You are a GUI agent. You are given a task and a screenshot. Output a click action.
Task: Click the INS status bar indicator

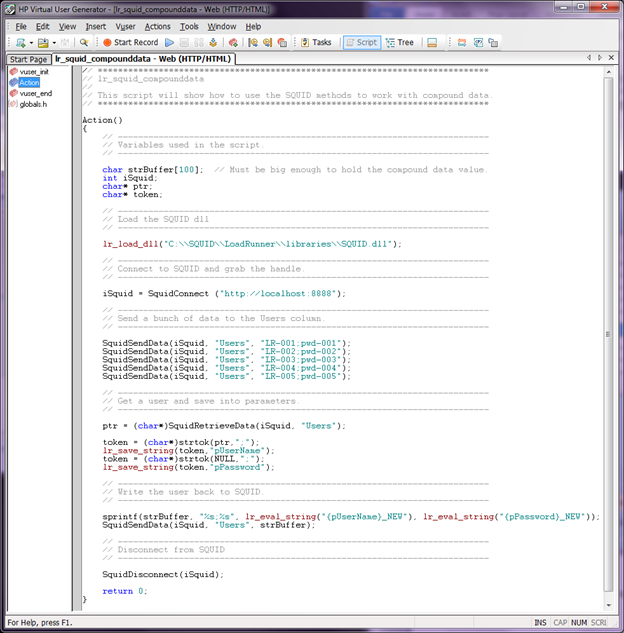(x=540, y=623)
